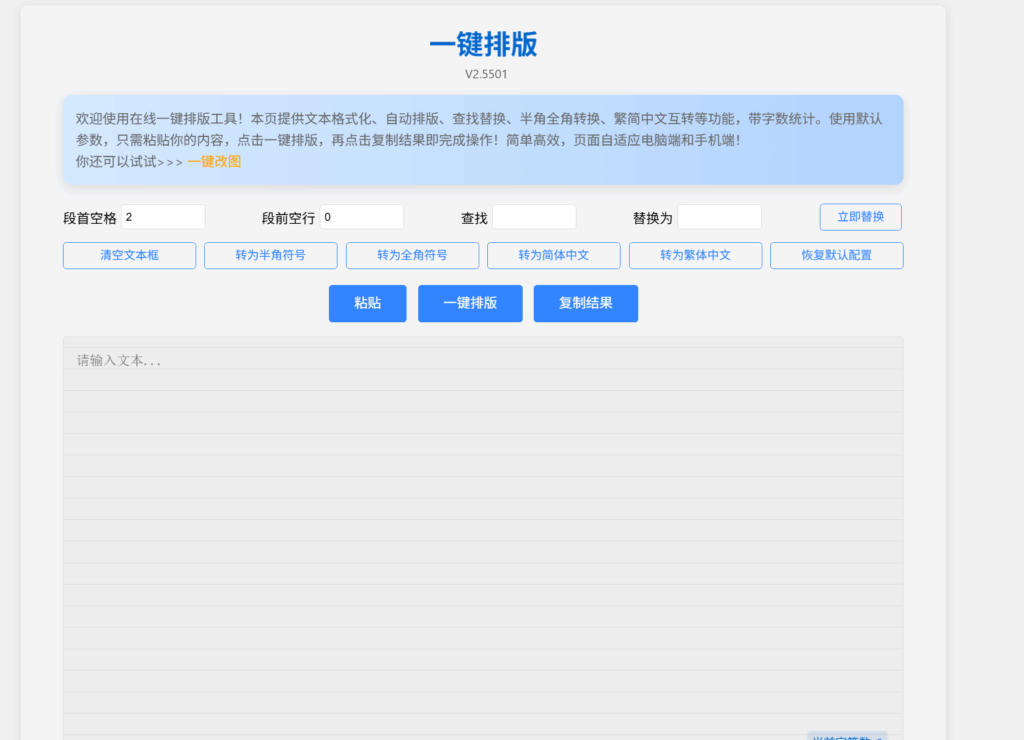Click the 查找 input box
Image resolution: width=1024 pixels, height=740 pixels.
(534, 217)
